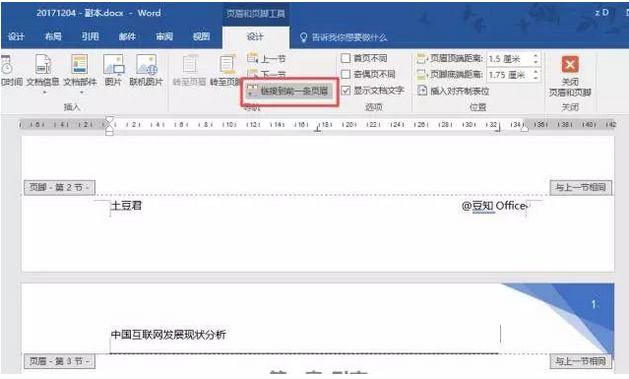Increase header top distance stepper
Viewport: 629px width, 379px height.
pos(535,56)
